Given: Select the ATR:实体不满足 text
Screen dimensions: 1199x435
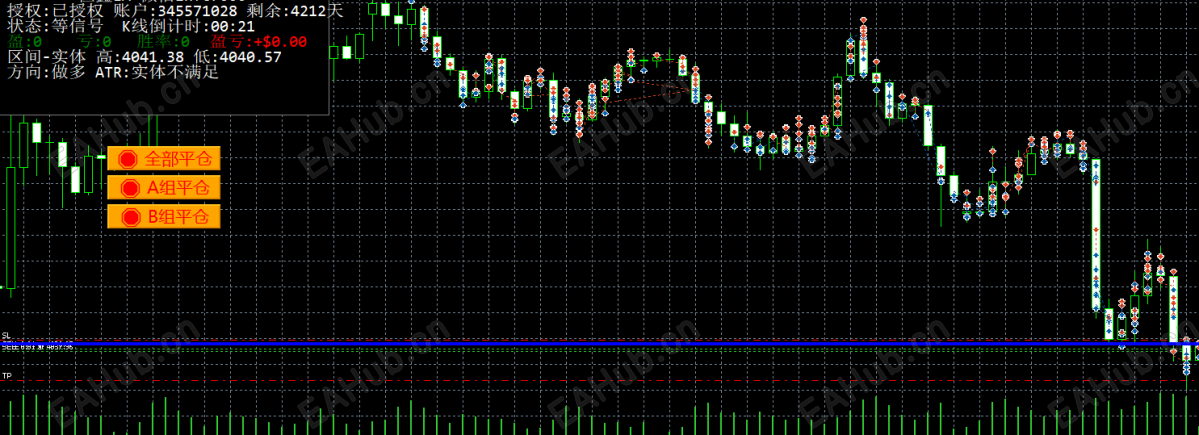Looking at the screenshot, I should (x=158, y=73).
